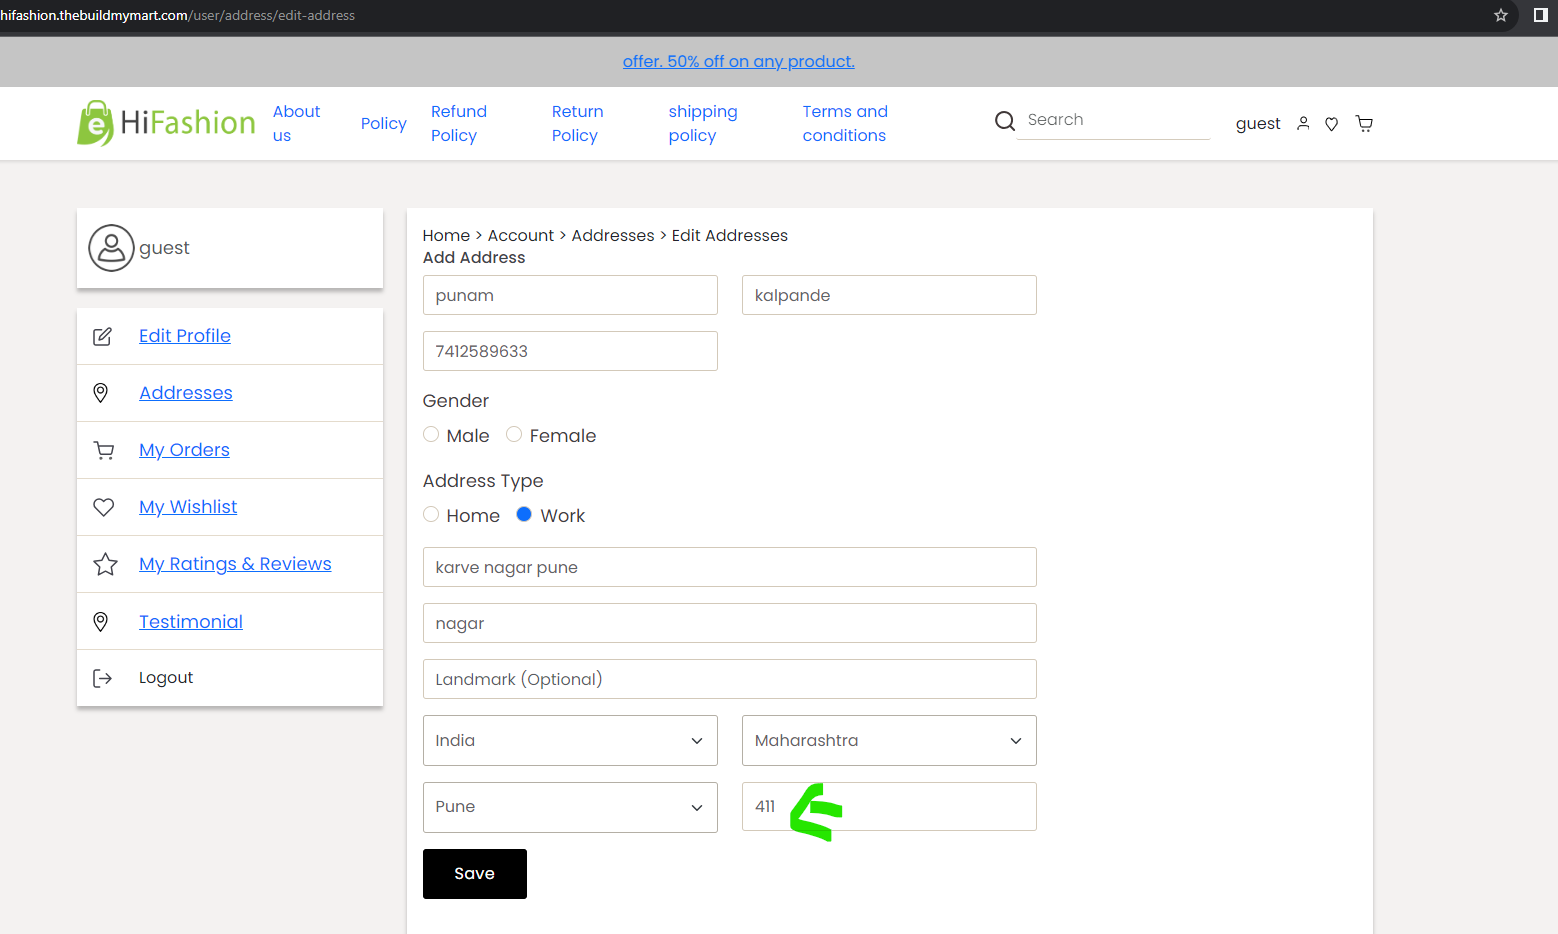The height and width of the screenshot is (934, 1558).
Task: Go to Addresses in sidebar
Action: click(186, 393)
